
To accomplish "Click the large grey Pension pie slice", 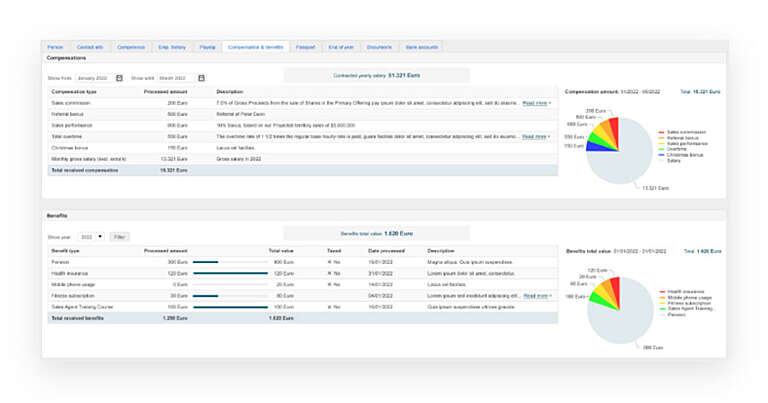I will [627, 318].
